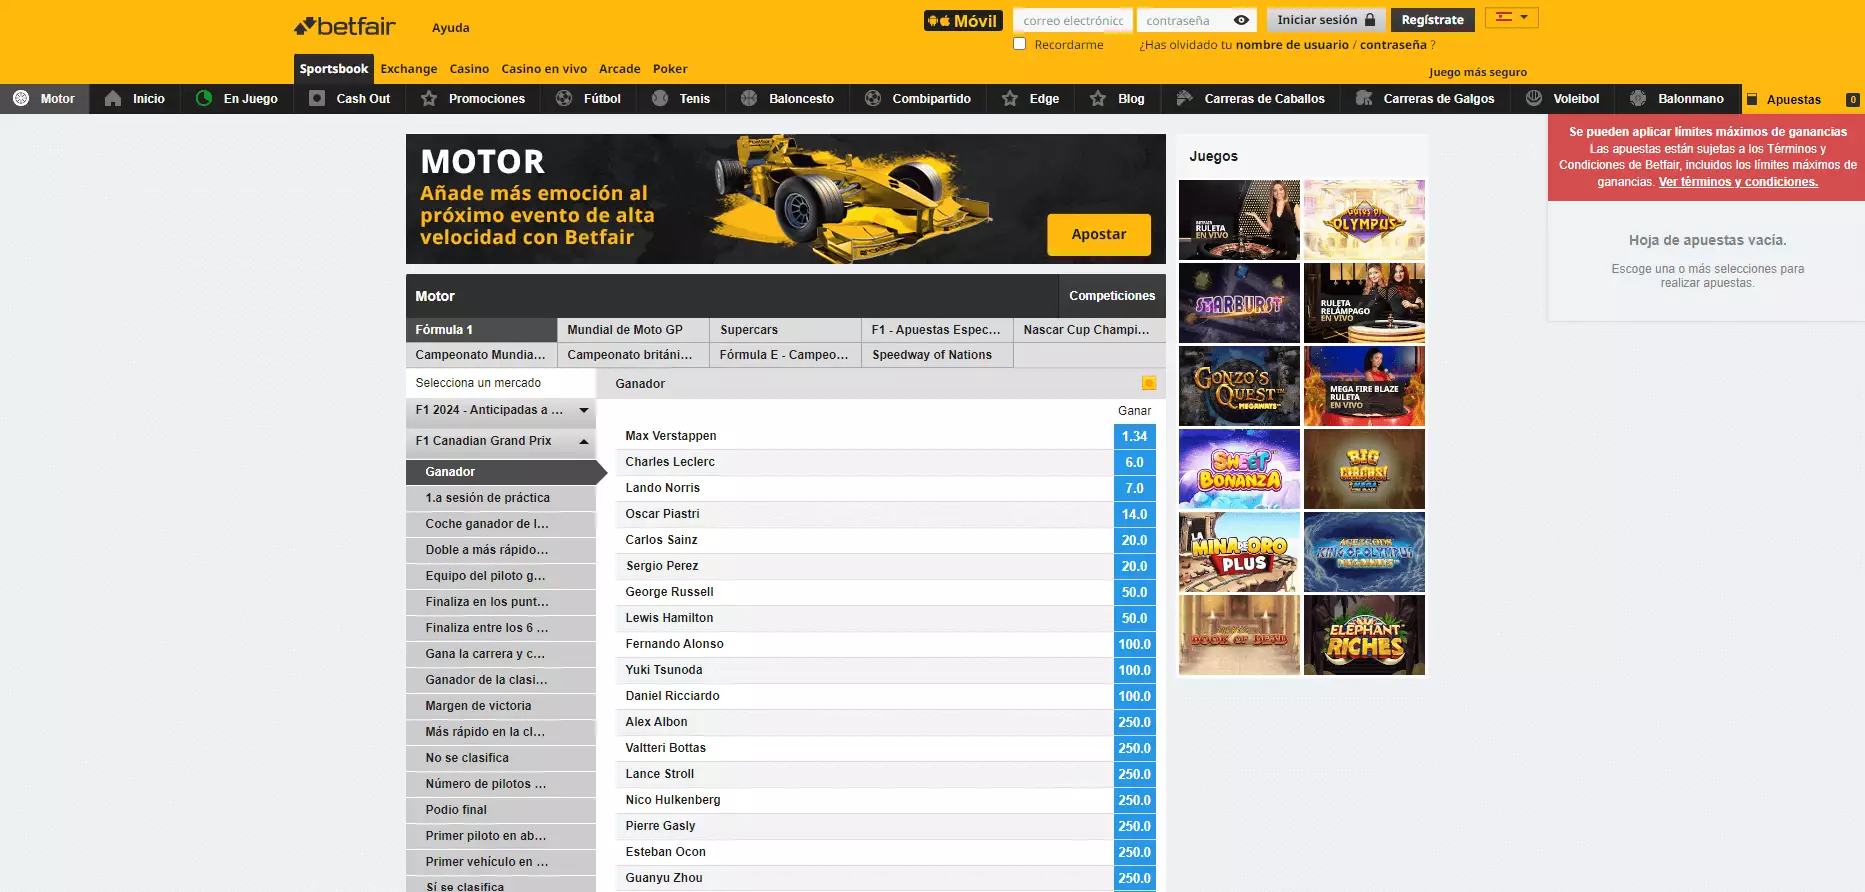The width and height of the screenshot is (1865, 892).
Task: Open the Apuestas betslip icon
Action: click(x=1752, y=99)
